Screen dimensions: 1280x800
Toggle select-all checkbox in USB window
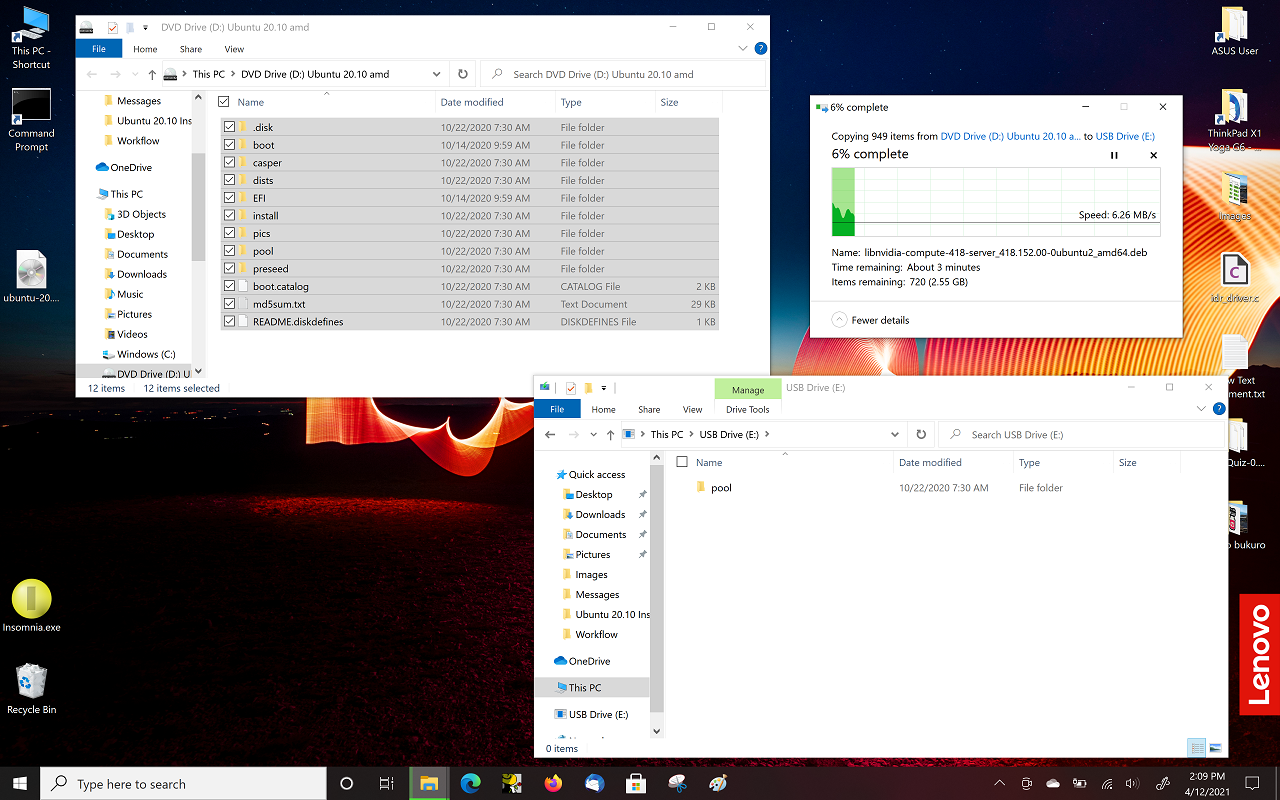click(x=682, y=462)
